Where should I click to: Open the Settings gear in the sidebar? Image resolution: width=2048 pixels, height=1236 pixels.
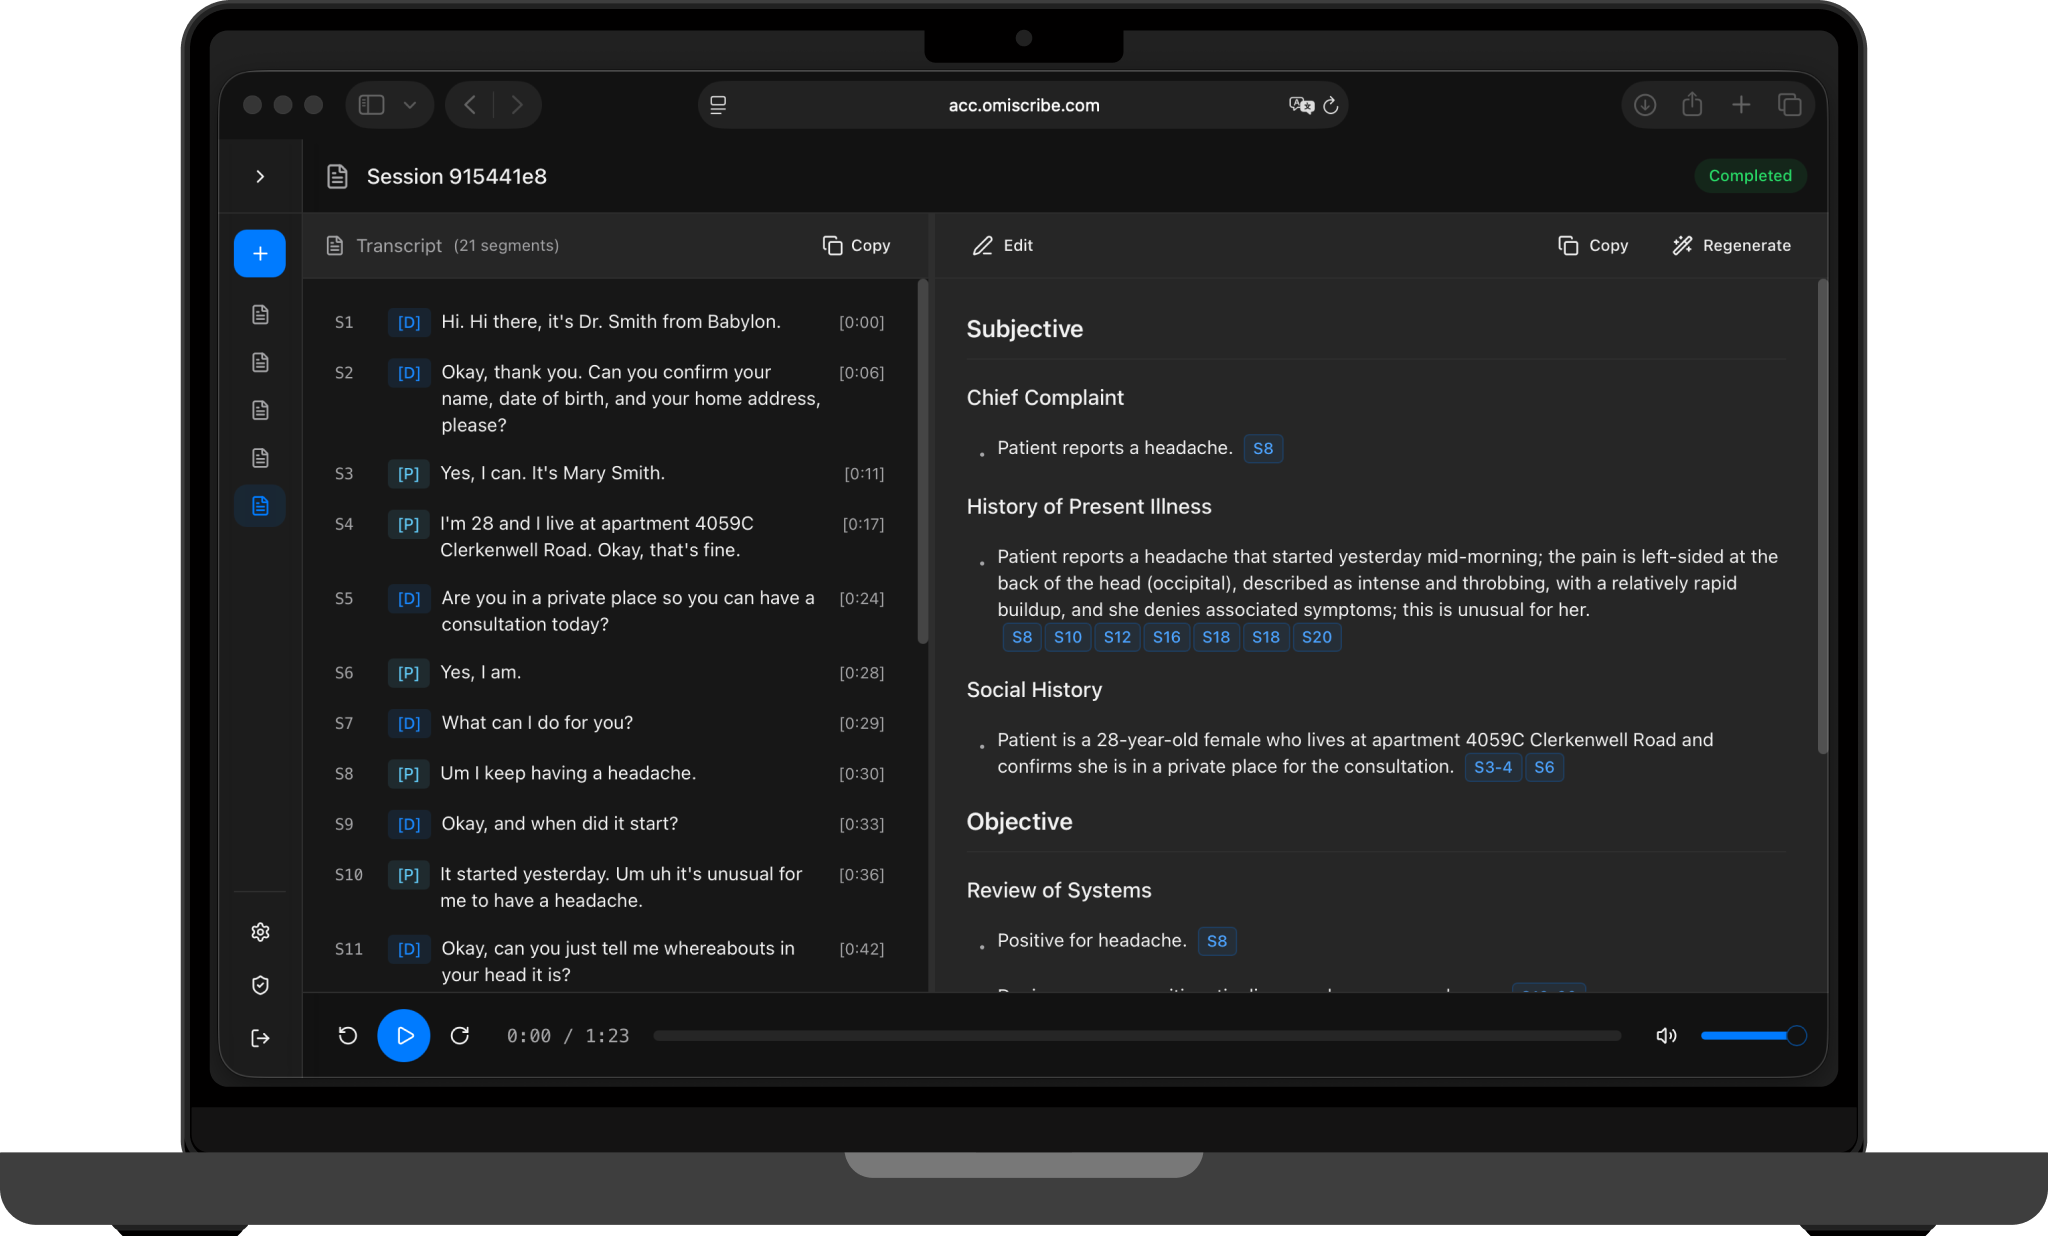tap(259, 932)
